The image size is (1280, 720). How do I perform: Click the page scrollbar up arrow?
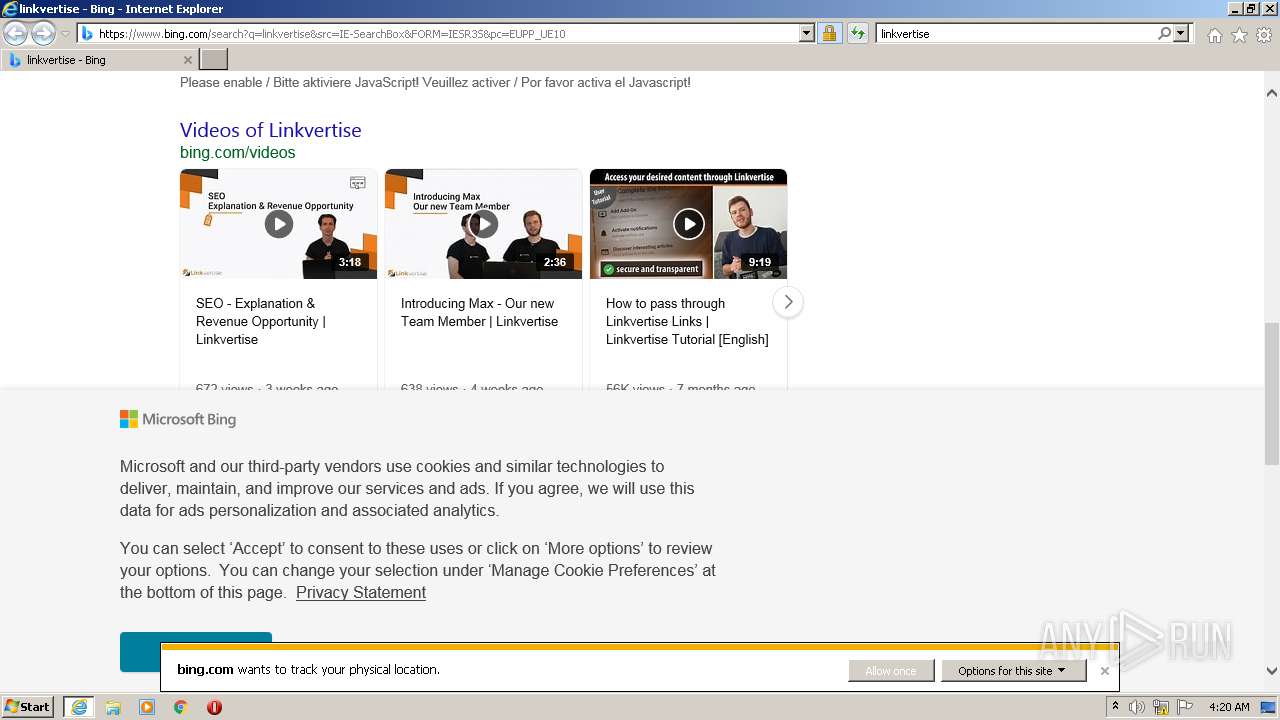pyautogui.click(x=1272, y=93)
